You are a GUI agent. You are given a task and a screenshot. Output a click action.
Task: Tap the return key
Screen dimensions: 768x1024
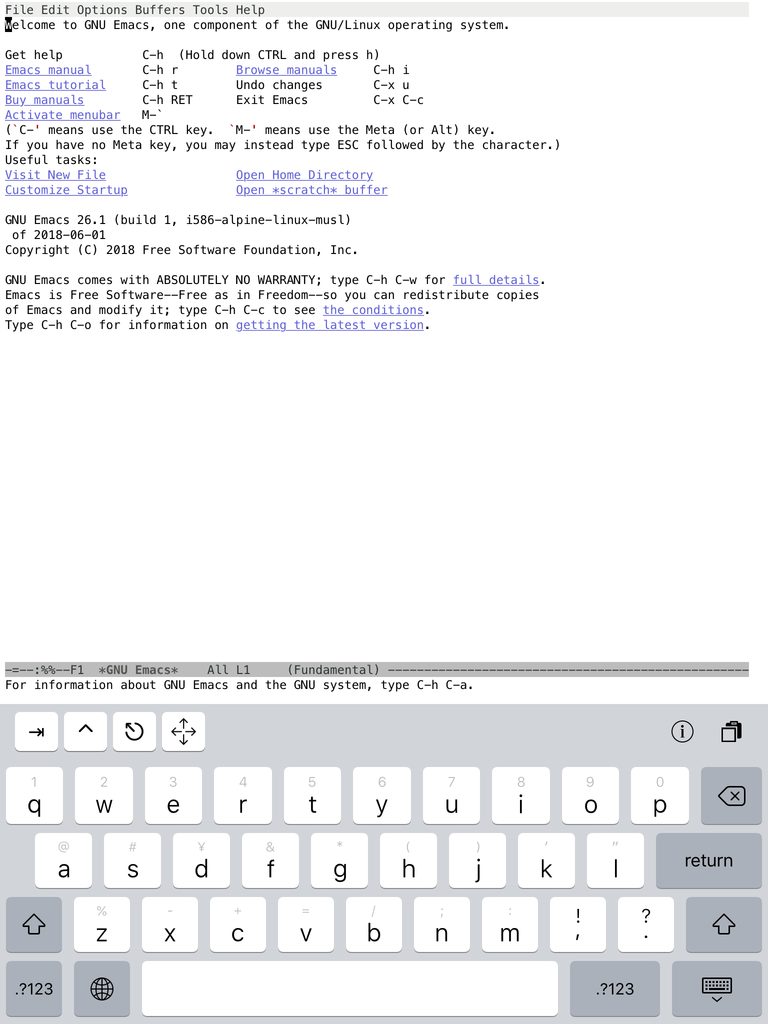tap(709, 861)
